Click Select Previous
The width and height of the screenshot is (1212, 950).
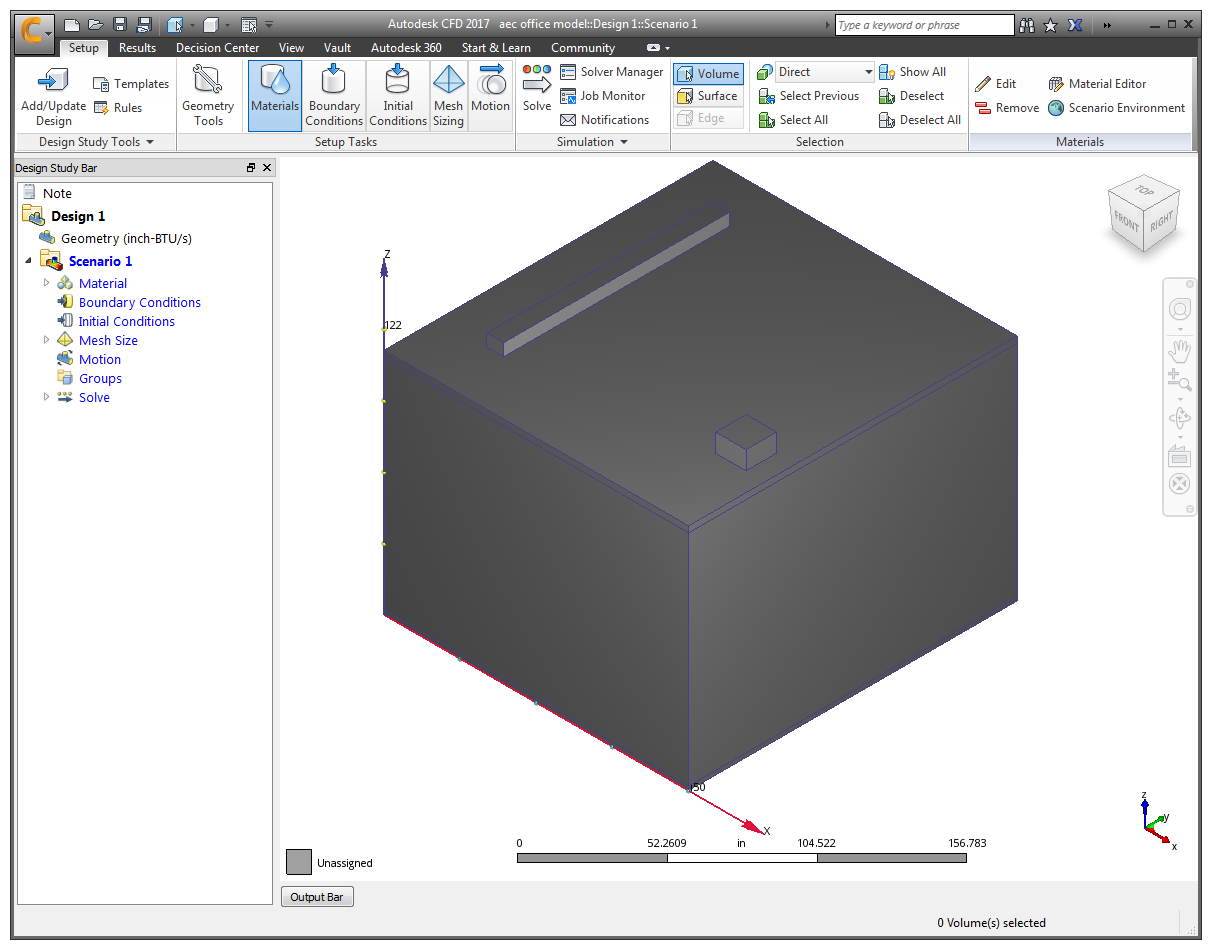click(809, 96)
